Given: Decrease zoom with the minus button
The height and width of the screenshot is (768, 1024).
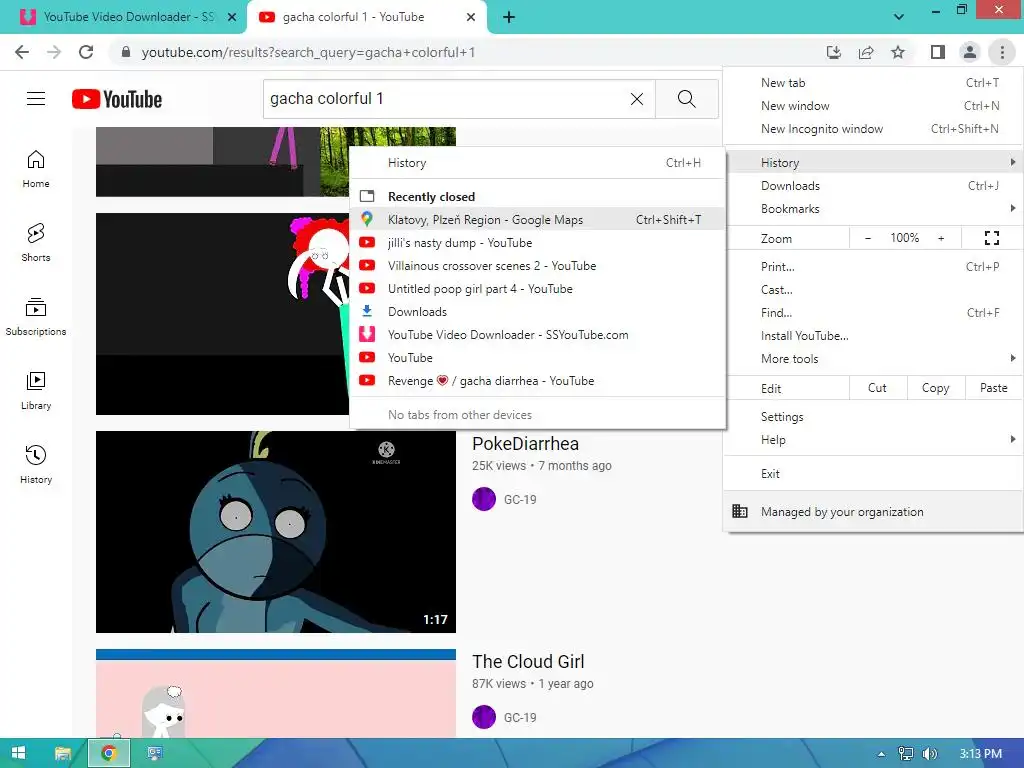Looking at the screenshot, I should [x=868, y=238].
